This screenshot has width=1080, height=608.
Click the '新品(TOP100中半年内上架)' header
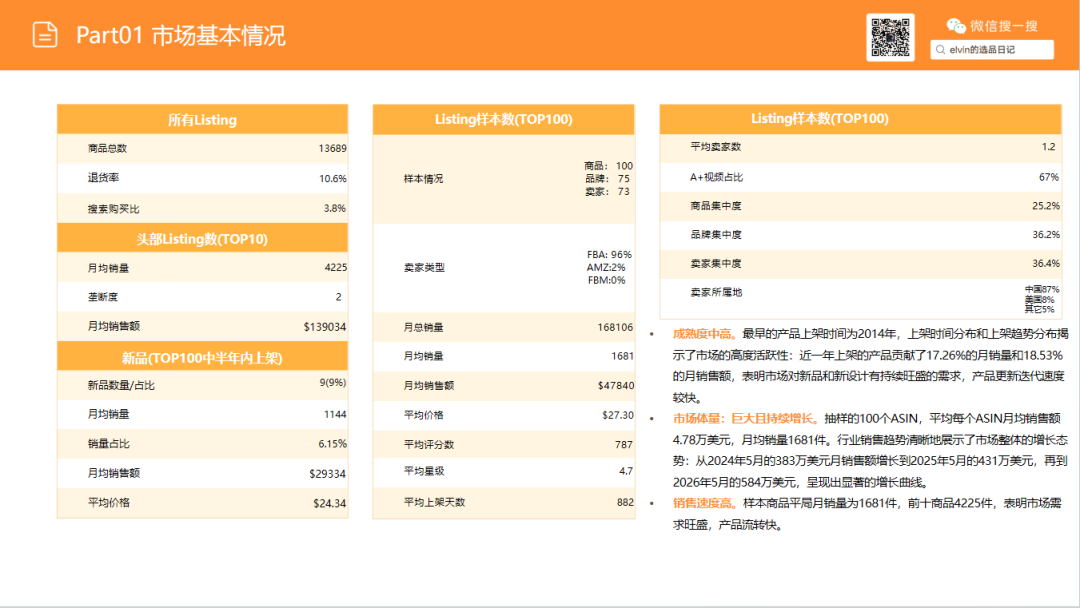pyautogui.click(x=202, y=357)
